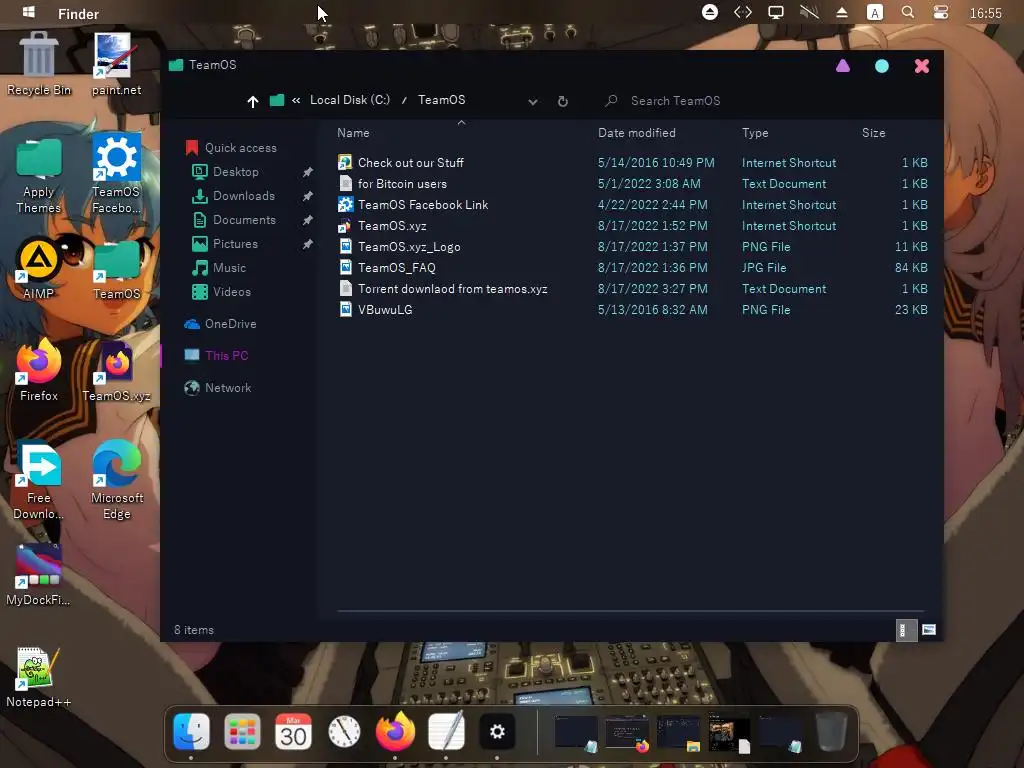Open TeamOS Facebook shortcut on desktop
The height and width of the screenshot is (768, 1024).
pos(116,174)
